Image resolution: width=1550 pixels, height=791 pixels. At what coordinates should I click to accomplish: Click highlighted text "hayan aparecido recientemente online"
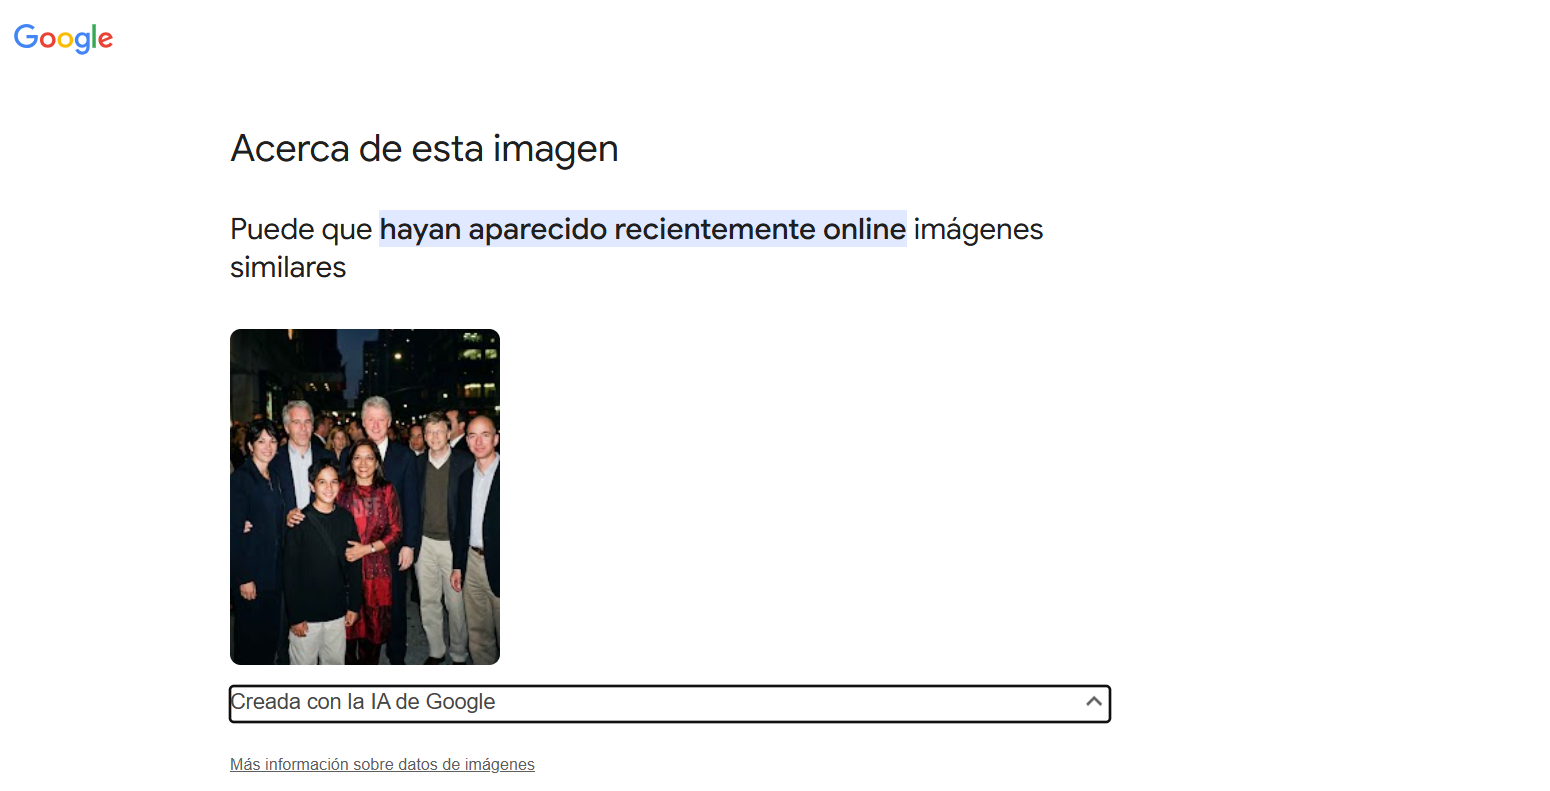642,229
